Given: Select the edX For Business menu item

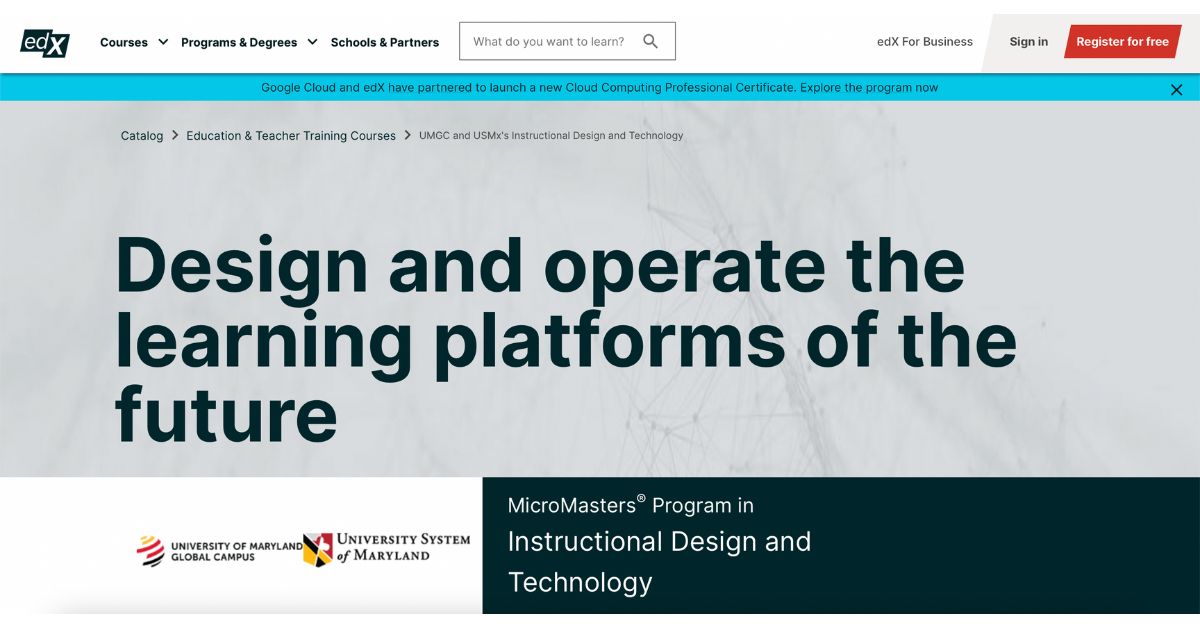Looking at the screenshot, I should pyautogui.click(x=923, y=42).
